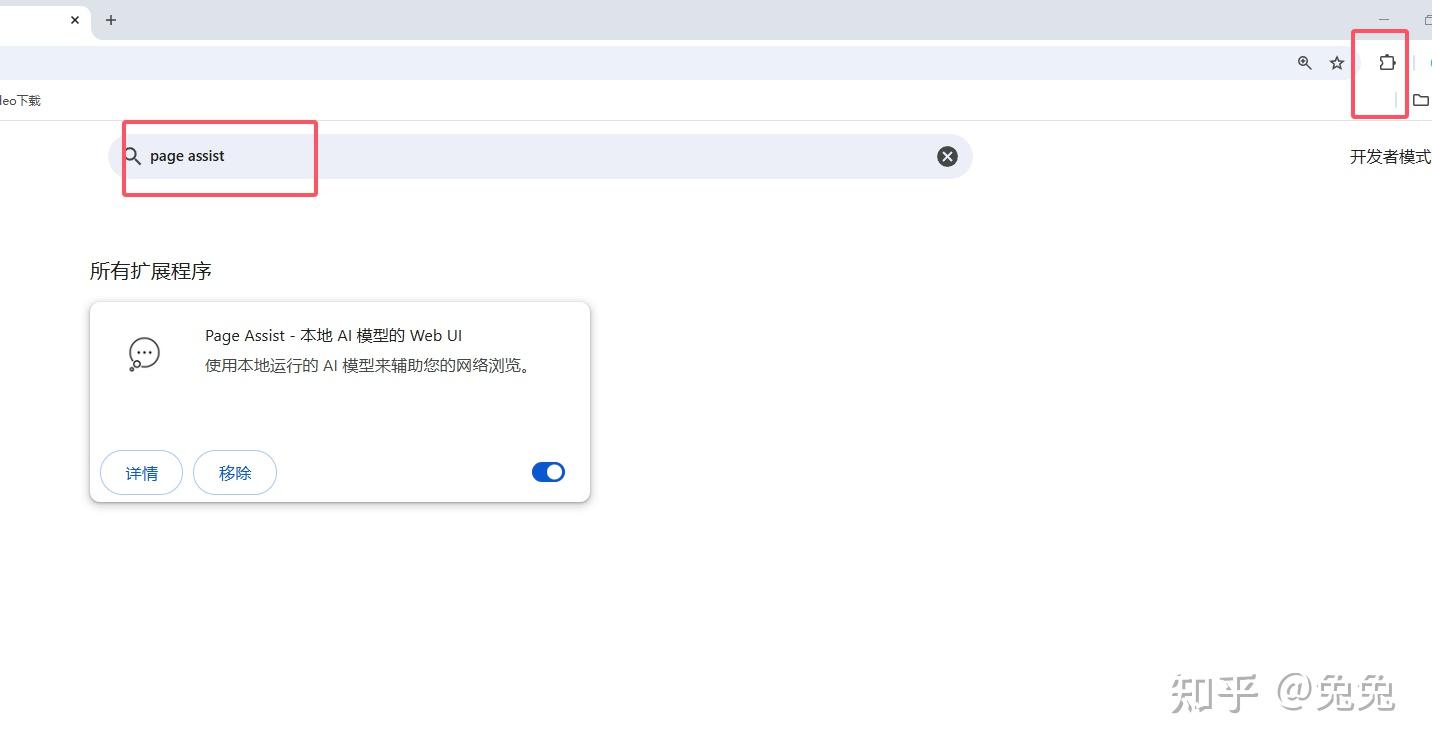
Task: Click the browser address bar
Action: pos(640,63)
